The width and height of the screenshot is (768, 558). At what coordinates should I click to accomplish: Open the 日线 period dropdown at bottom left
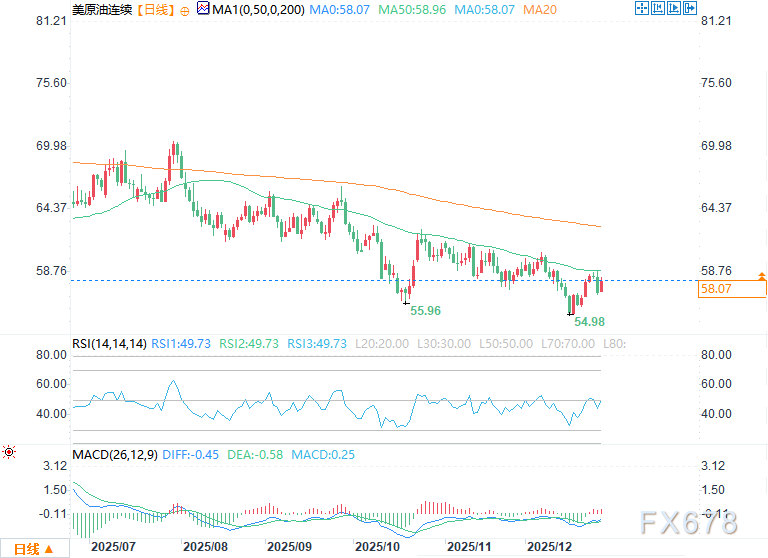[34, 548]
